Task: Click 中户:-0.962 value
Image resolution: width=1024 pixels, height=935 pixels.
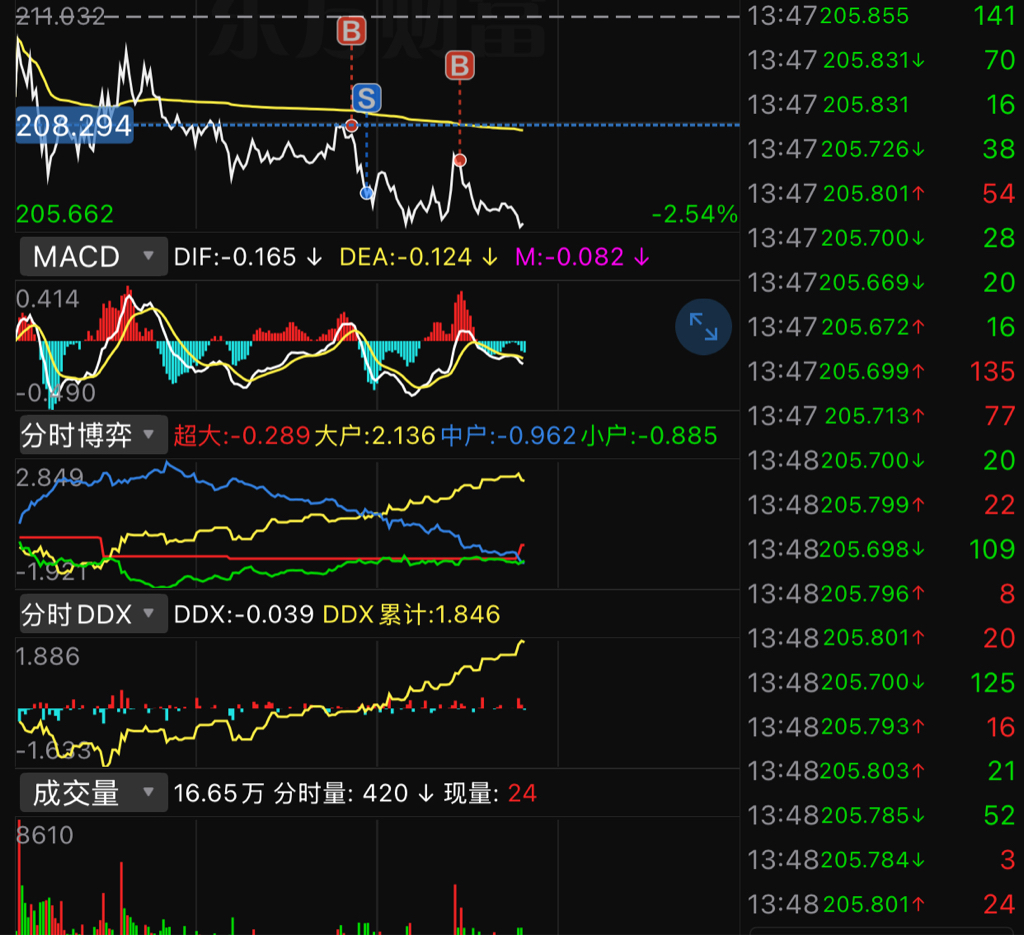Action: click(x=509, y=436)
